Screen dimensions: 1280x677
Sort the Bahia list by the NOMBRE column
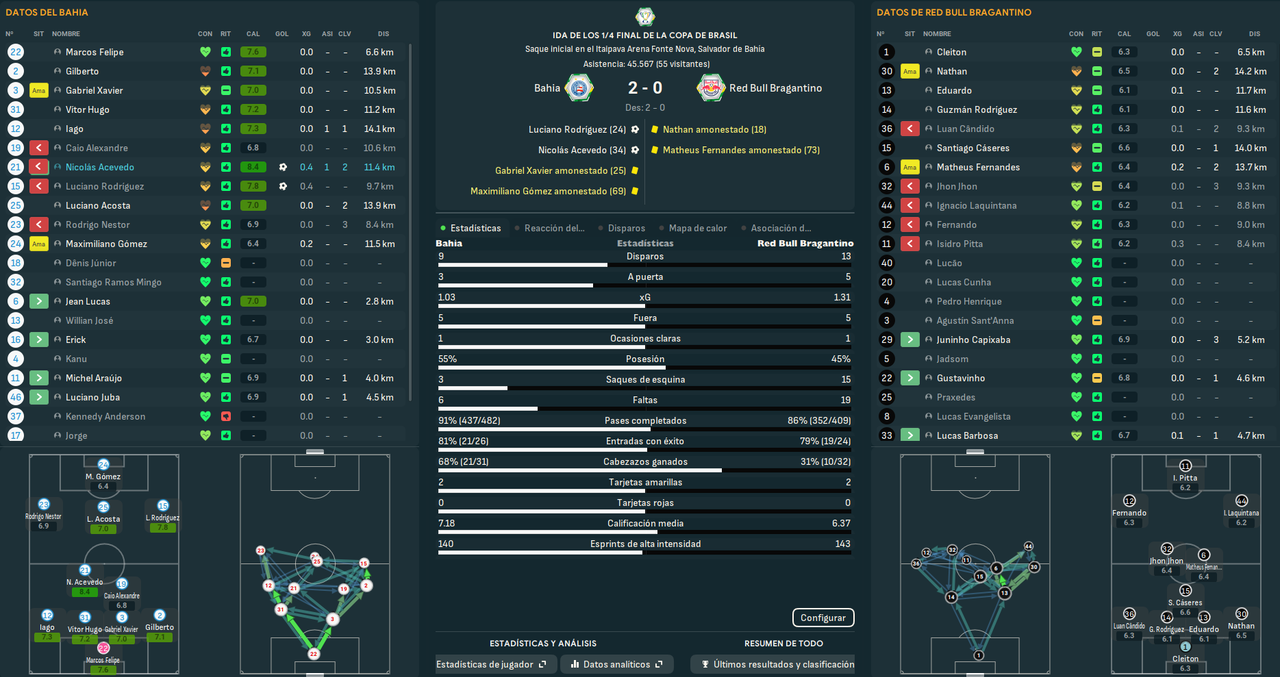(x=67, y=34)
